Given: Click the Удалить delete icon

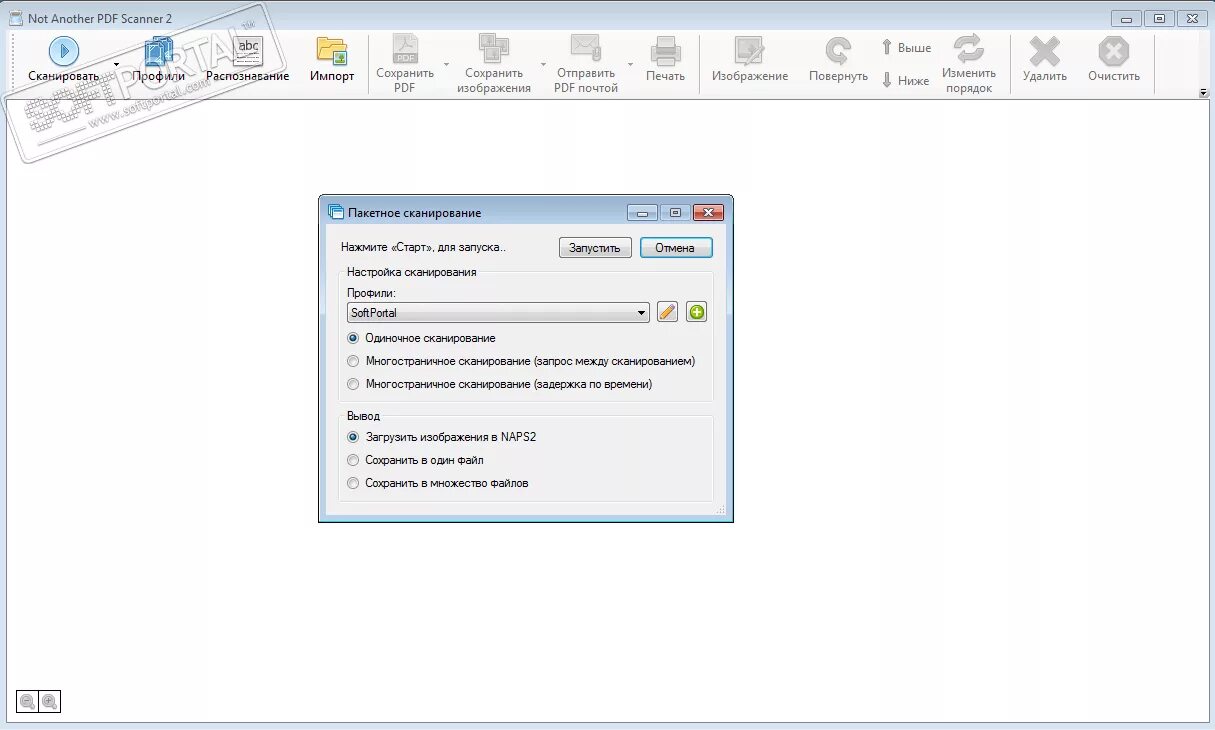Looking at the screenshot, I should (x=1045, y=52).
